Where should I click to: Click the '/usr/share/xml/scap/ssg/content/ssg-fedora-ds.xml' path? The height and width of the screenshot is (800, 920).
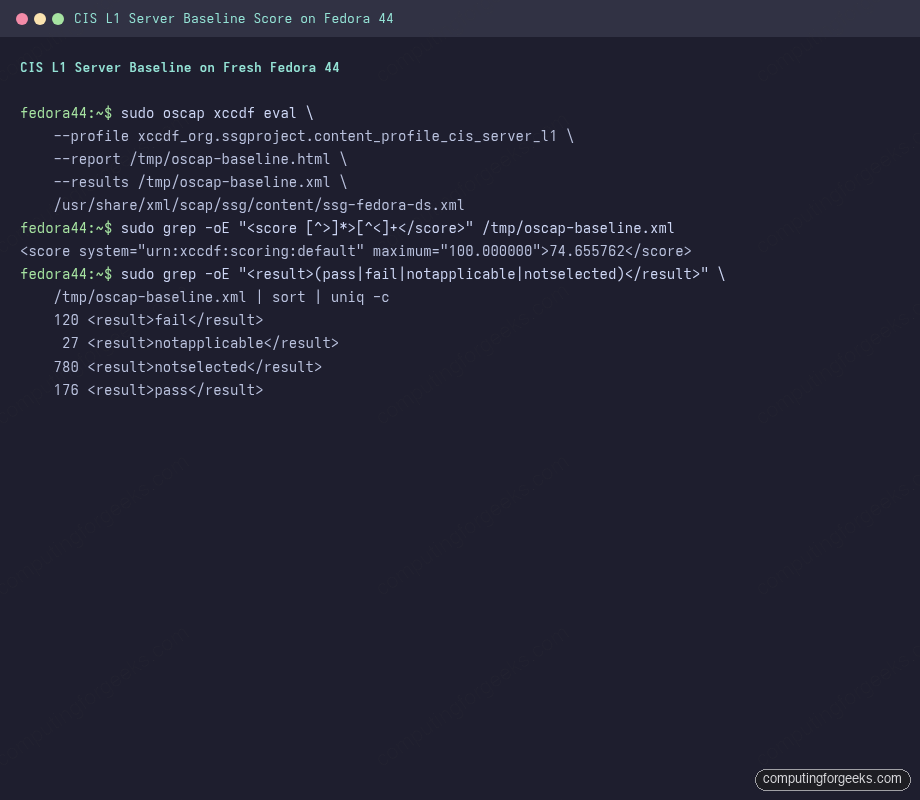tap(259, 205)
